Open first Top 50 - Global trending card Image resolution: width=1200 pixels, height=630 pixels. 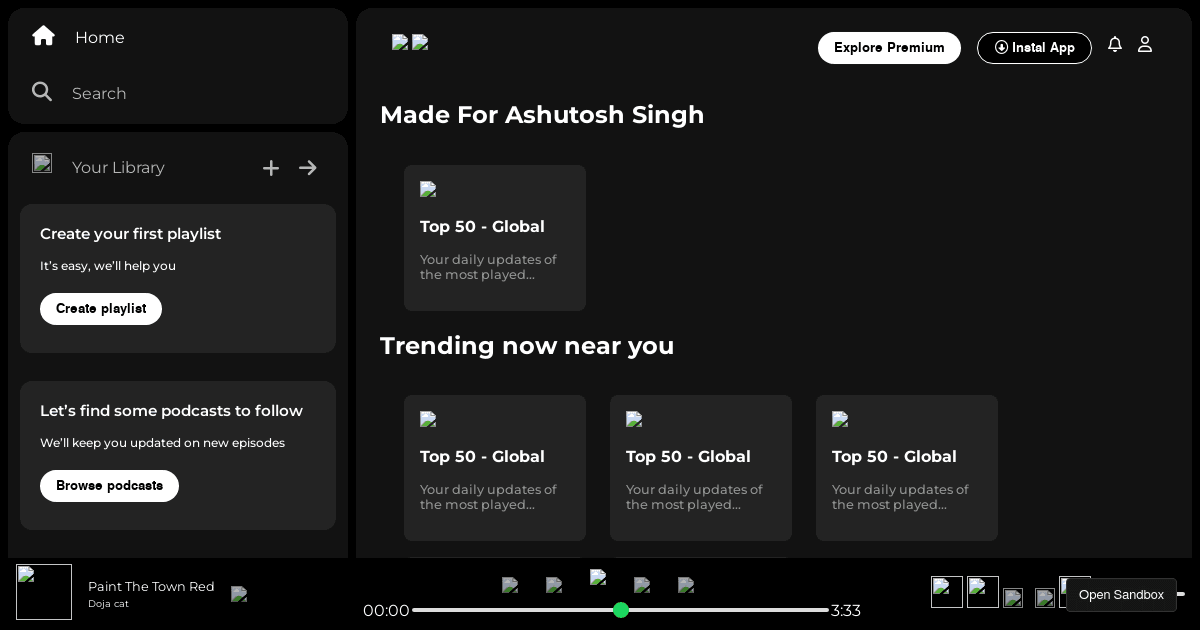click(x=495, y=468)
